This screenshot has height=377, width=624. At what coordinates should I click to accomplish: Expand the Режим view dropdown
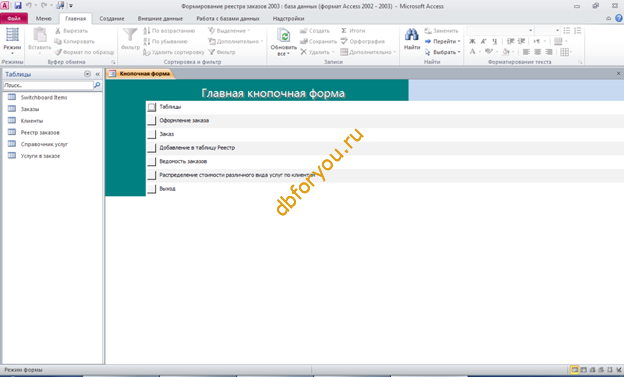coord(12,53)
